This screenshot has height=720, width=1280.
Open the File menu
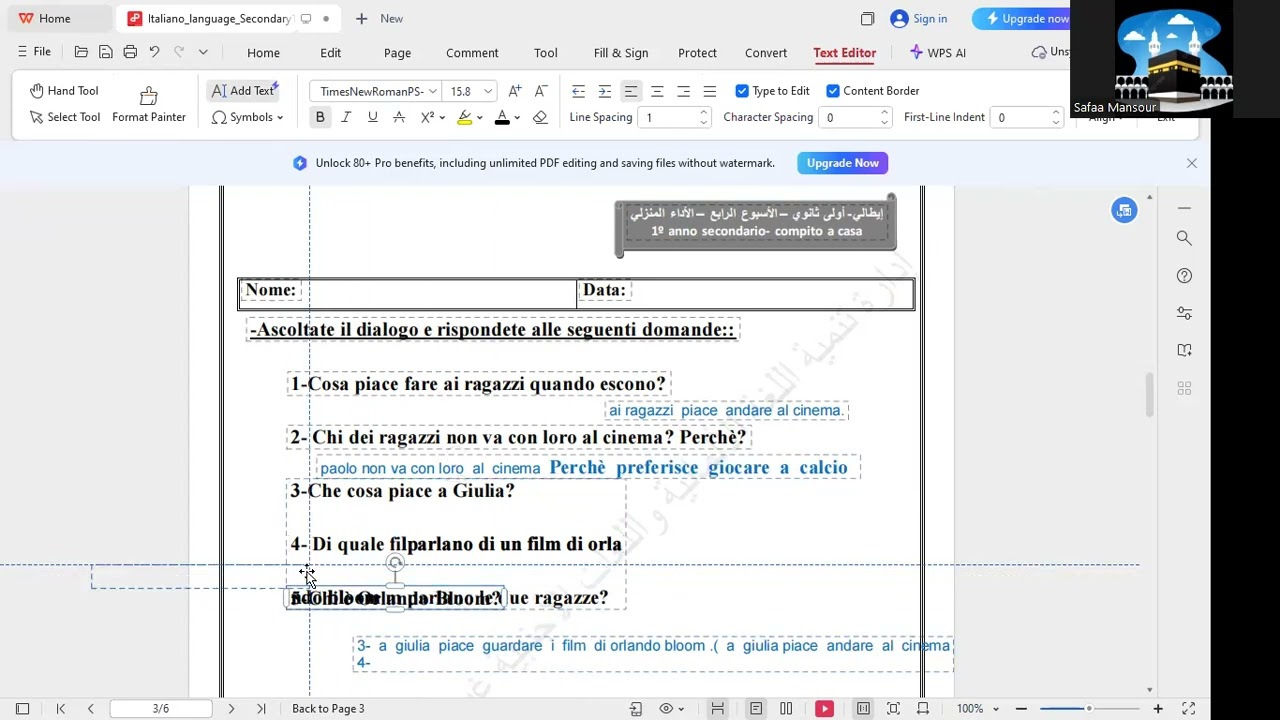point(33,52)
